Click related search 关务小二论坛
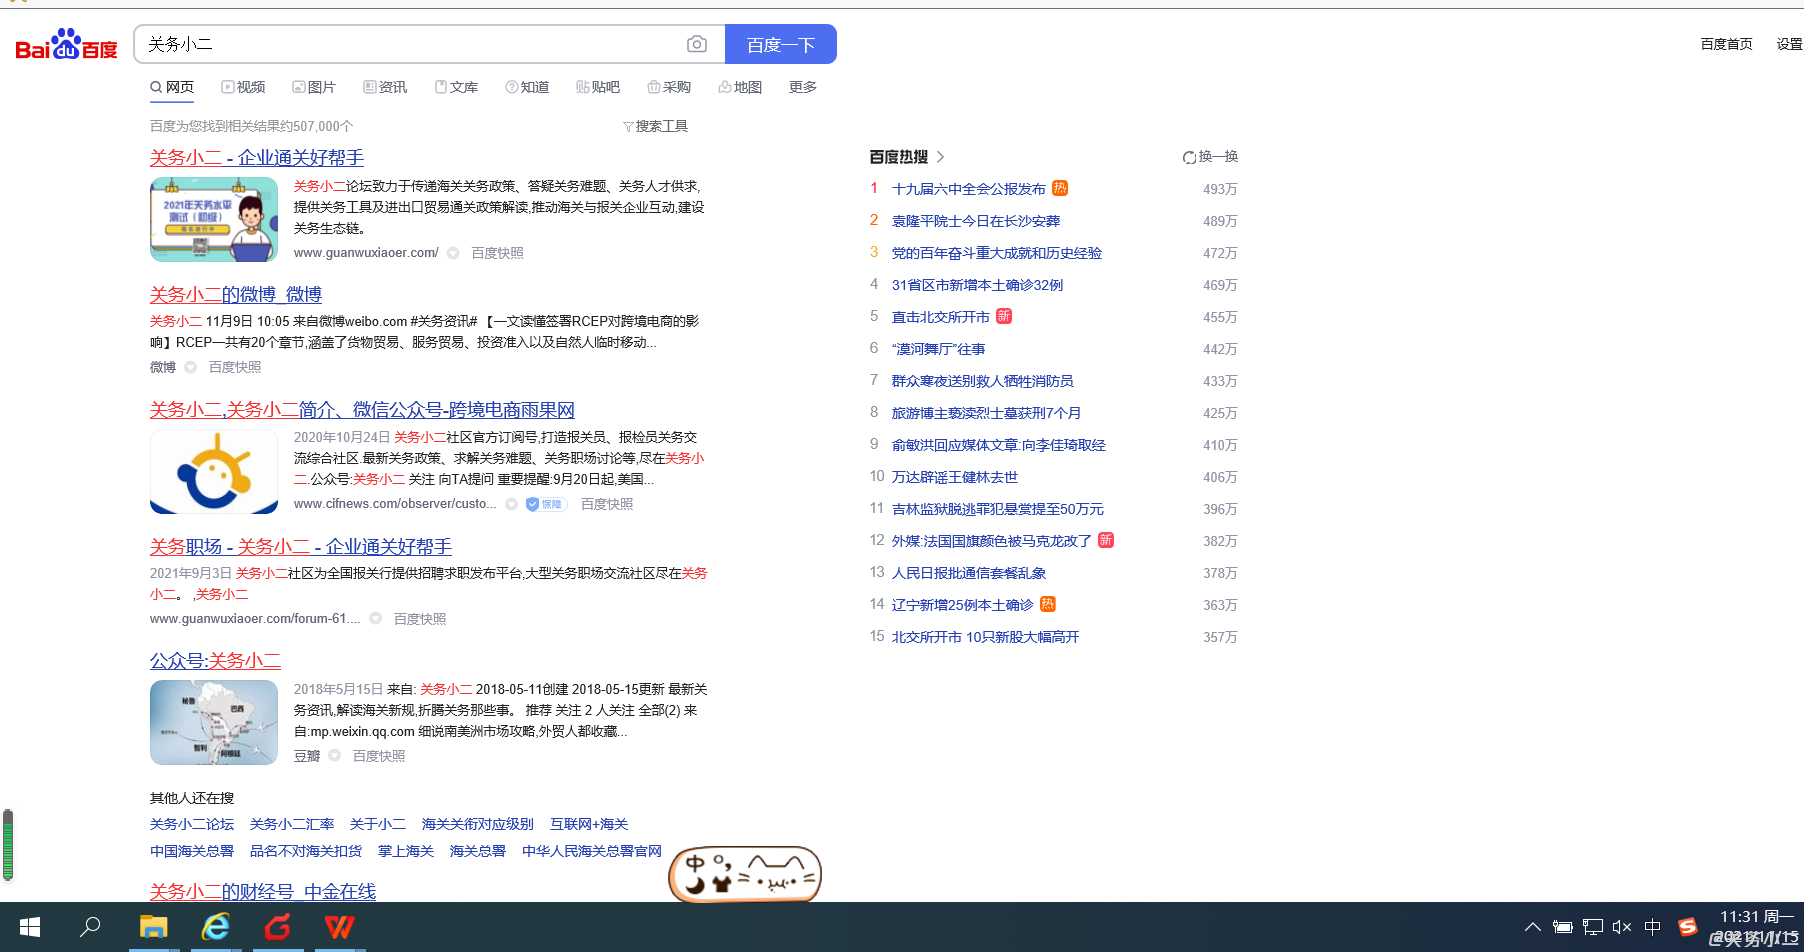The image size is (1804, 952). pyautogui.click(x=192, y=824)
